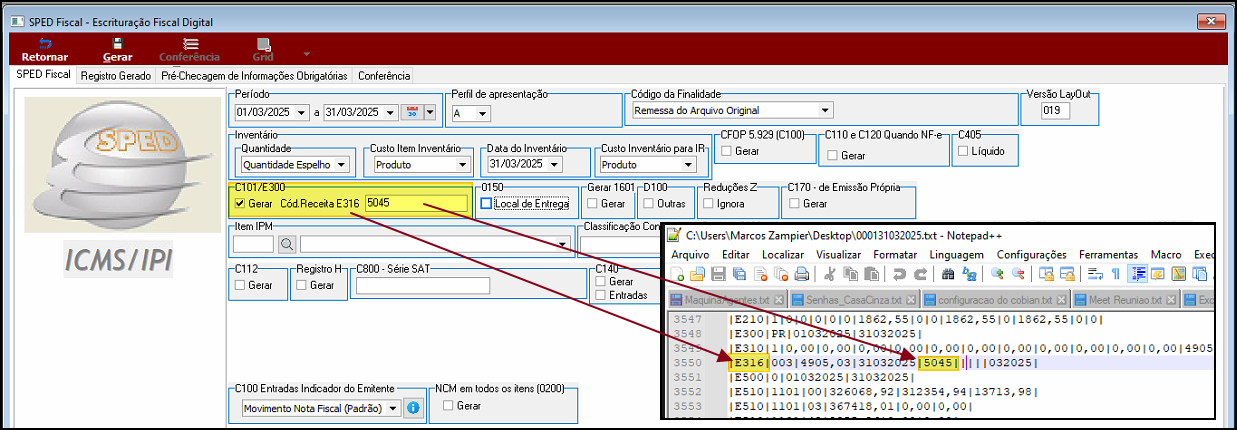Viewport: 1237px width, 430px height.
Task: Click Notepad++ Zoom Out icon
Action: coord(1018,273)
